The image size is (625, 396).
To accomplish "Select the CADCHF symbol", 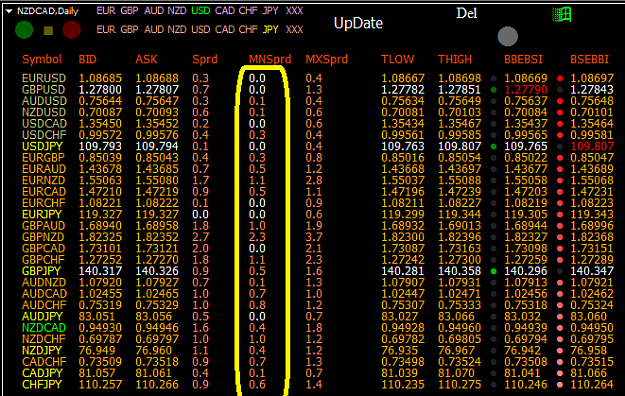I will click(x=44, y=362).
